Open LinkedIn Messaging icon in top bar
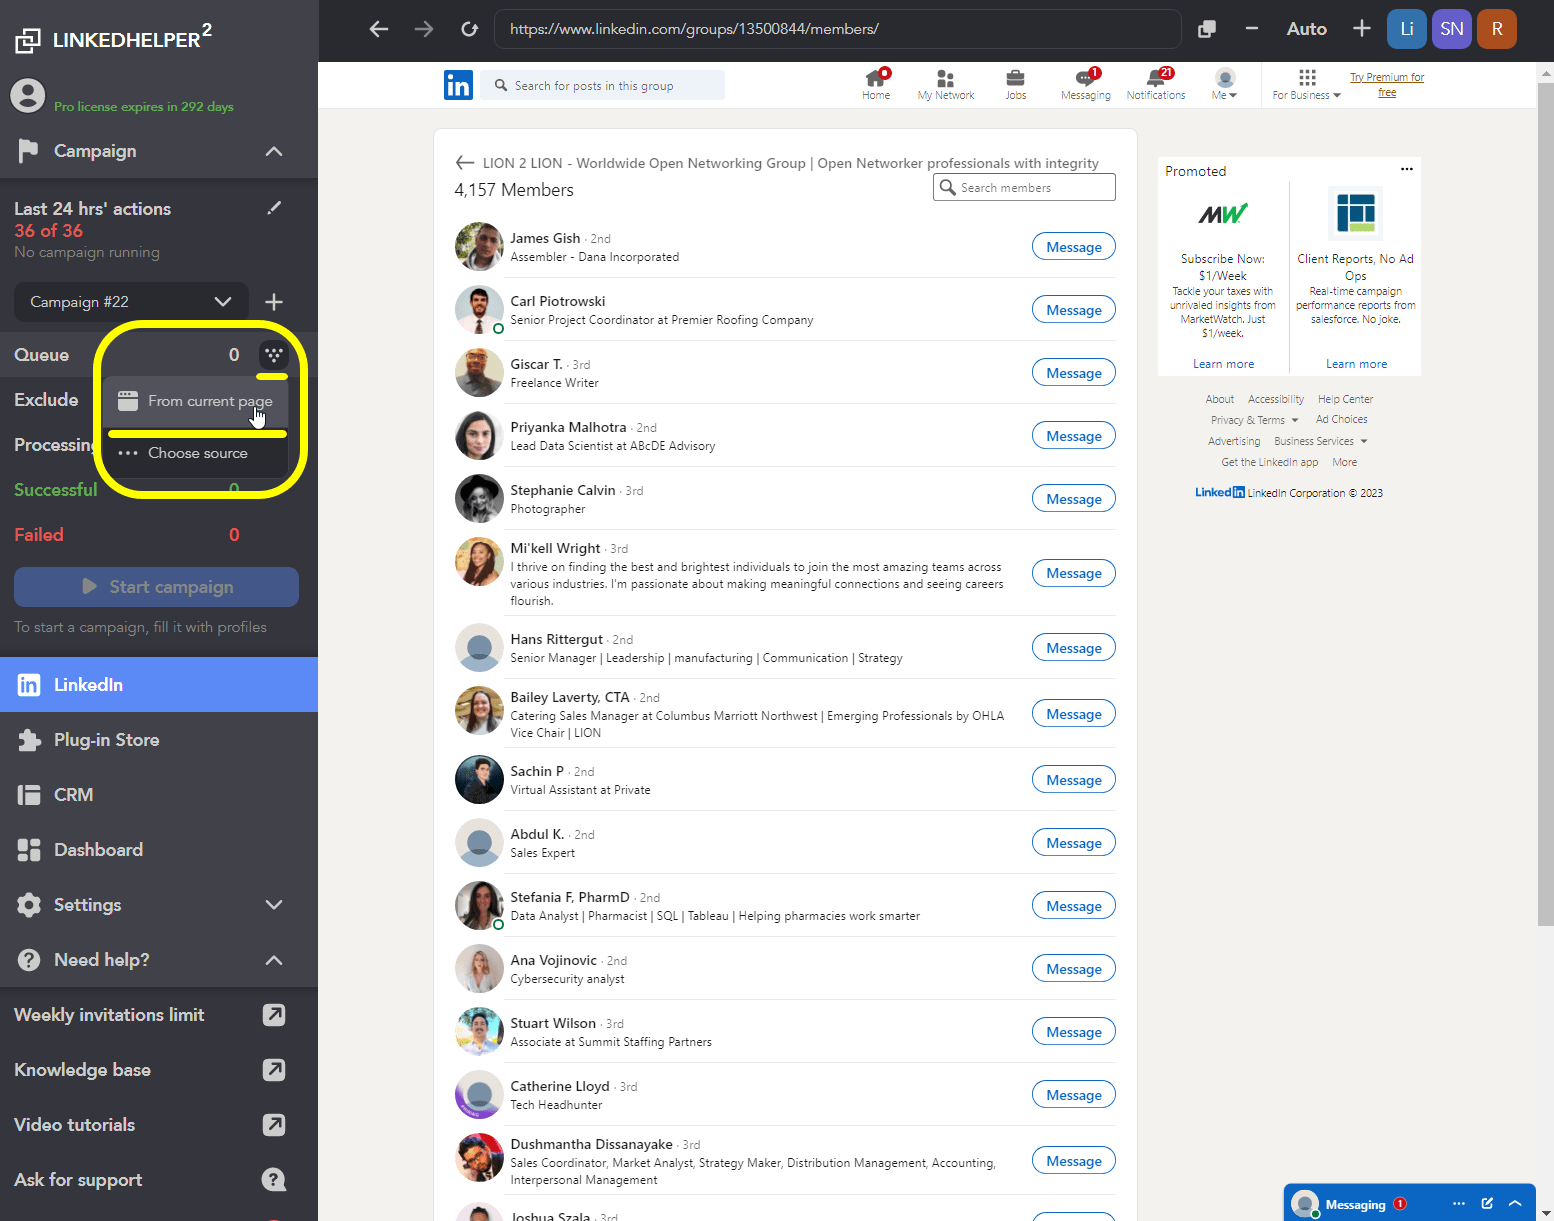This screenshot has width=1554, height=1221. pos(1085,78)
